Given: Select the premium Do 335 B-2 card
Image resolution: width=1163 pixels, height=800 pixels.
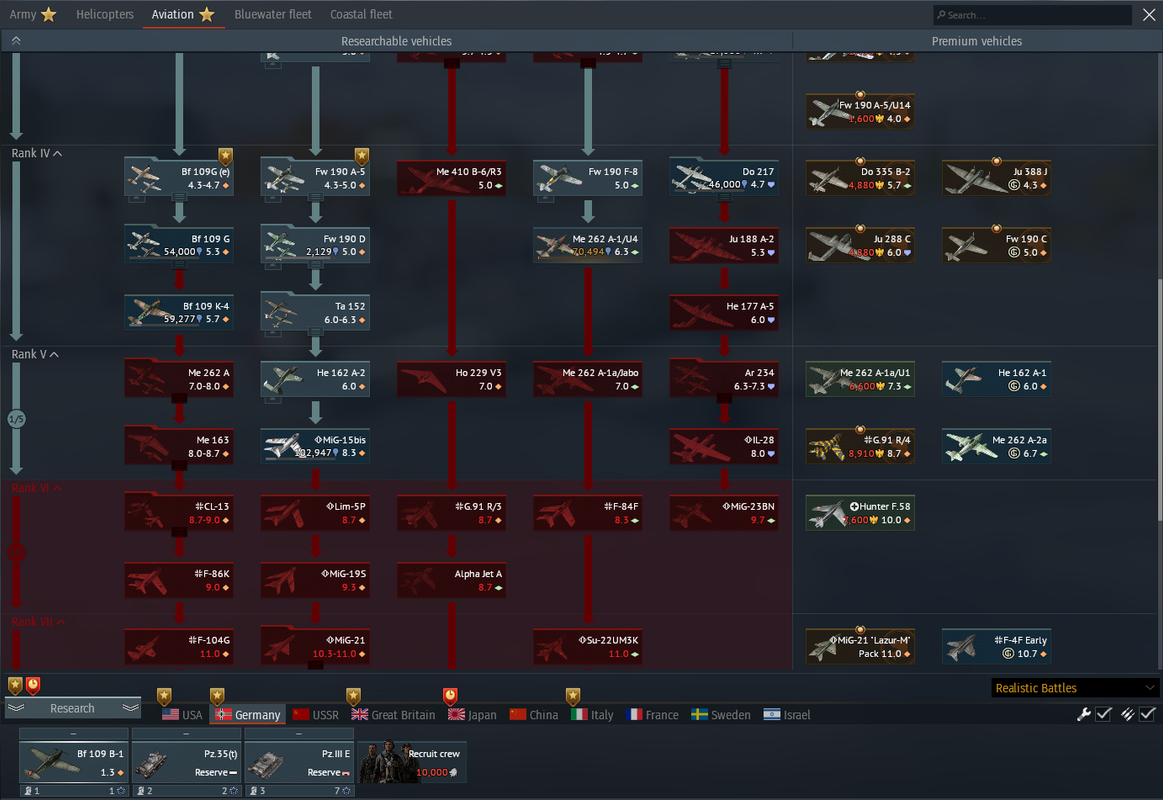Looking at the screenshot, I should point(860,178).
